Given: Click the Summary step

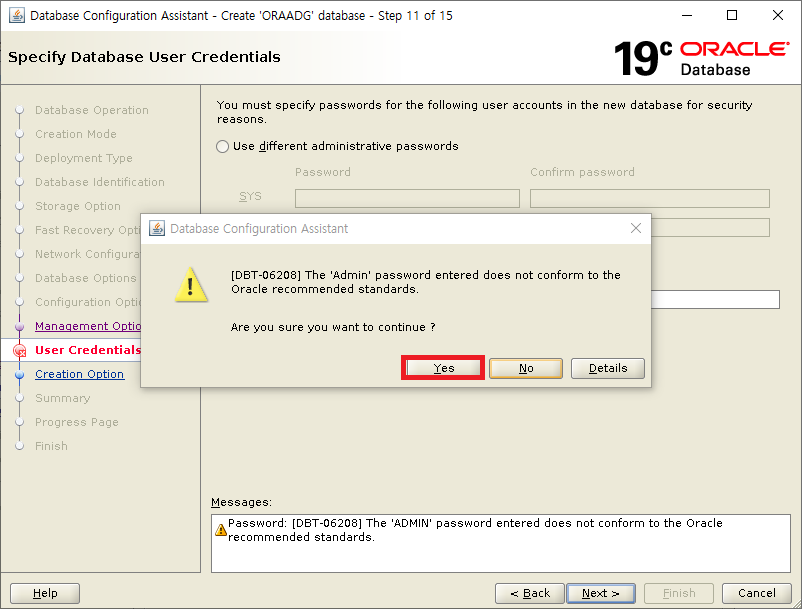Looking at the screenshot, I should point(62,398).
